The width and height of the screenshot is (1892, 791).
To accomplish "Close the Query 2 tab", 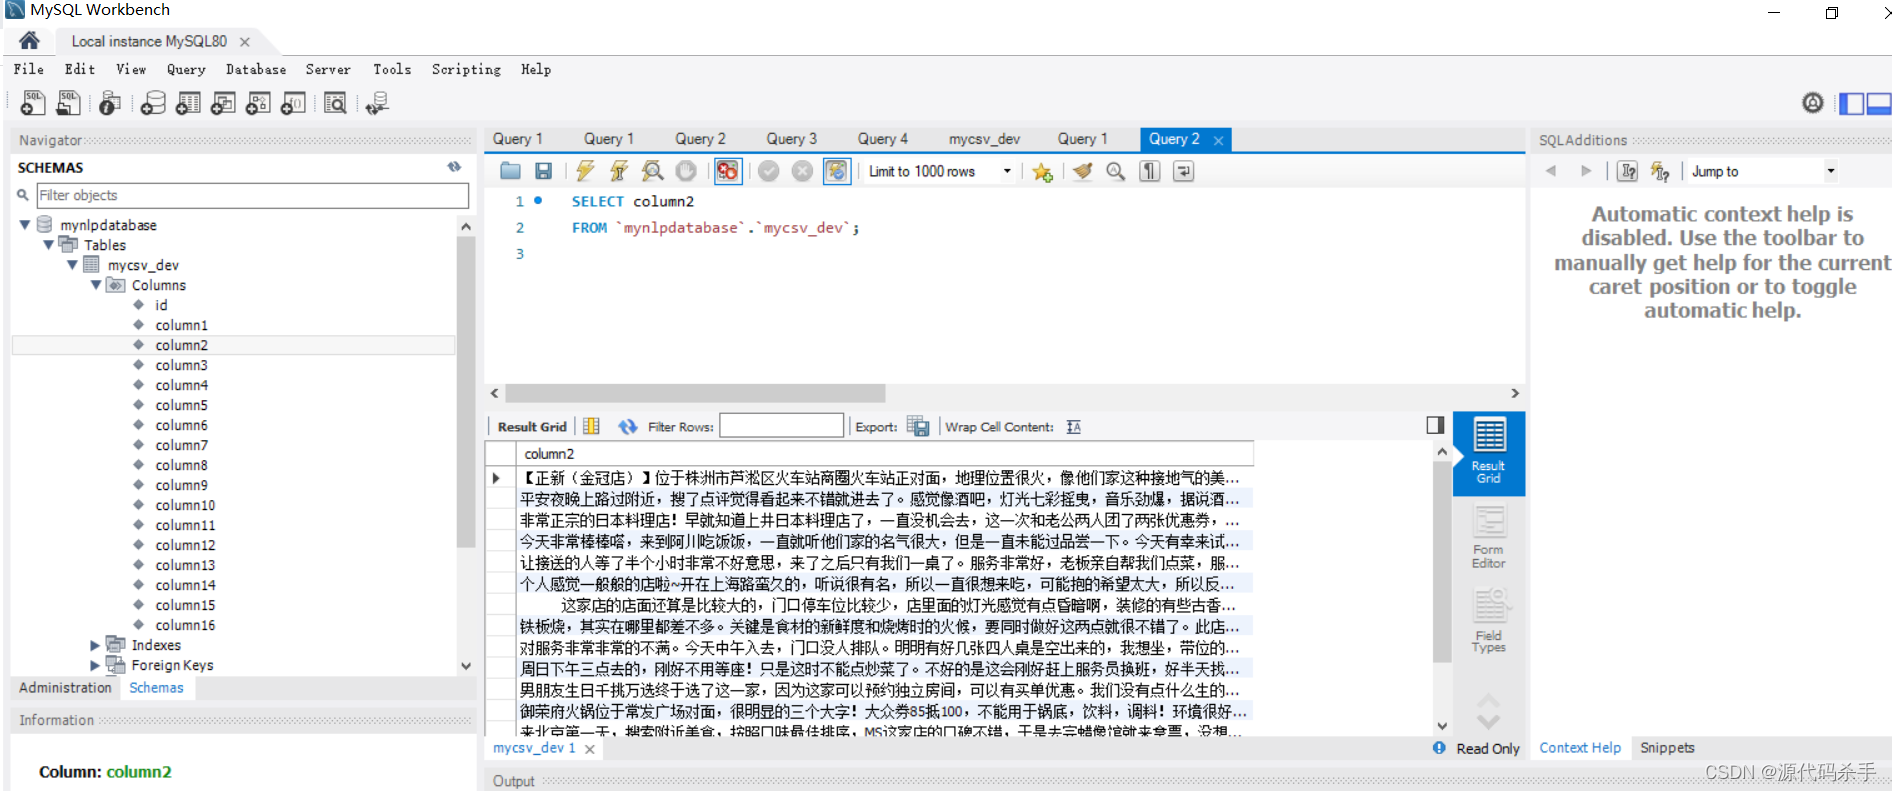I will click(x=1218, y=140).
